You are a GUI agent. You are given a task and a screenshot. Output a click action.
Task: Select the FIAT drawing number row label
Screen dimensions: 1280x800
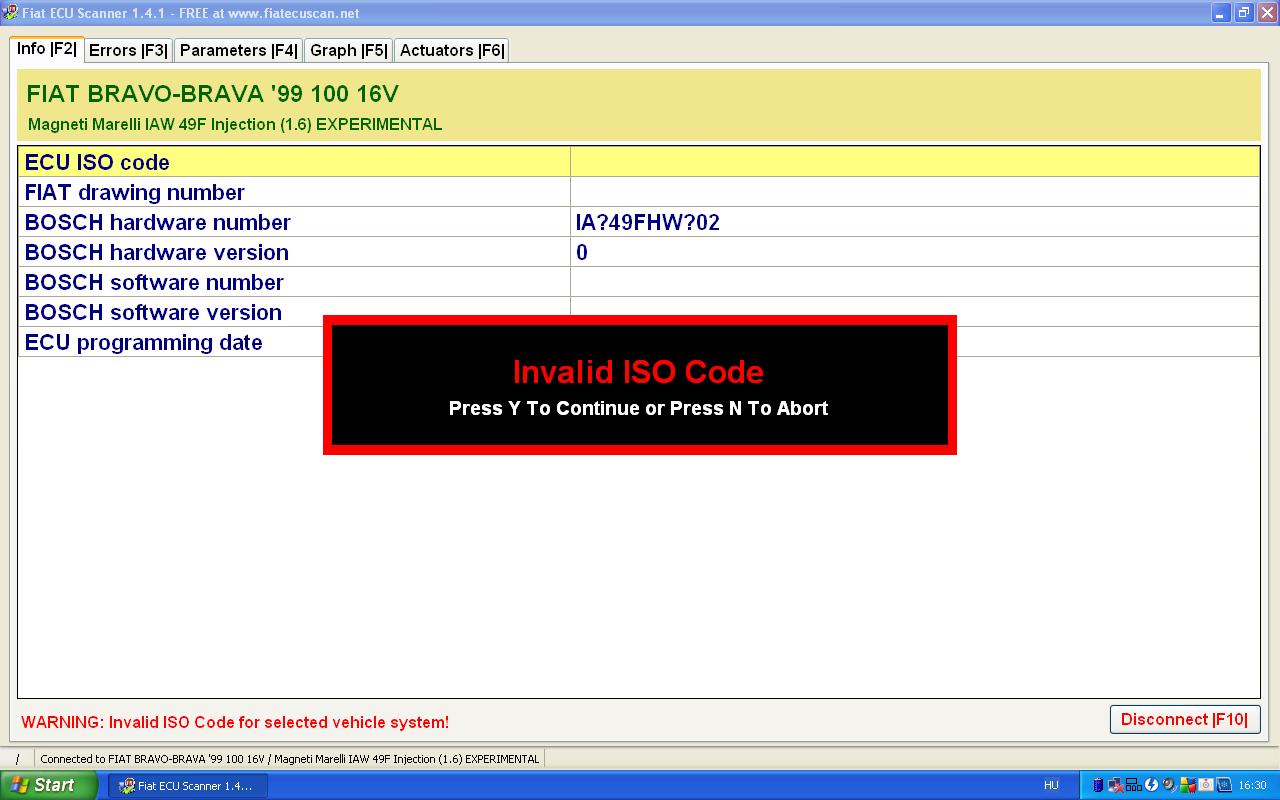[x=134, y=192]
